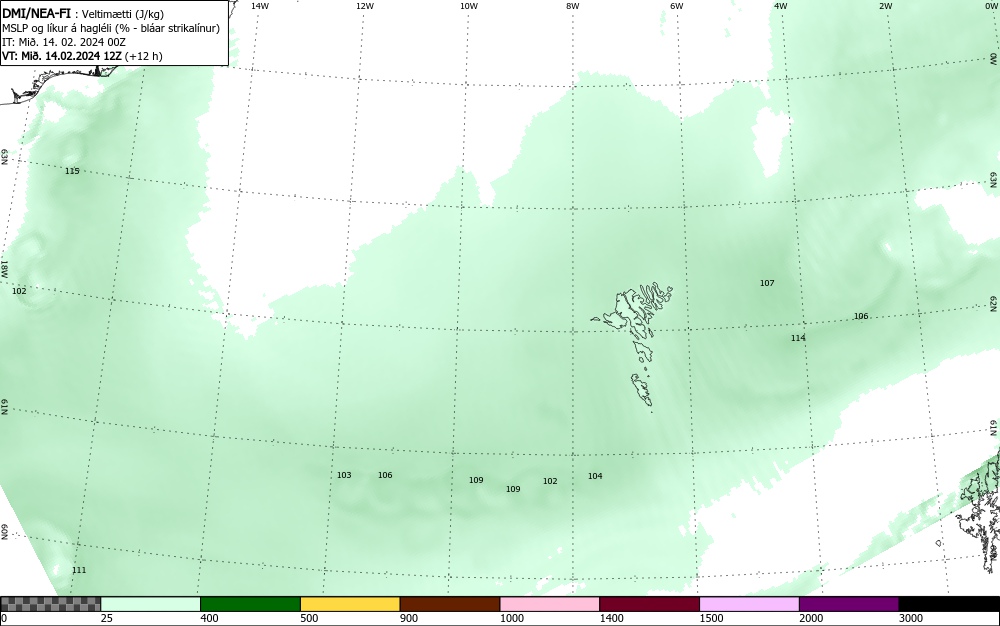This screenshot has width=1000, height=626.
Task: Click the legend value 3000
Action: [911, 618]
